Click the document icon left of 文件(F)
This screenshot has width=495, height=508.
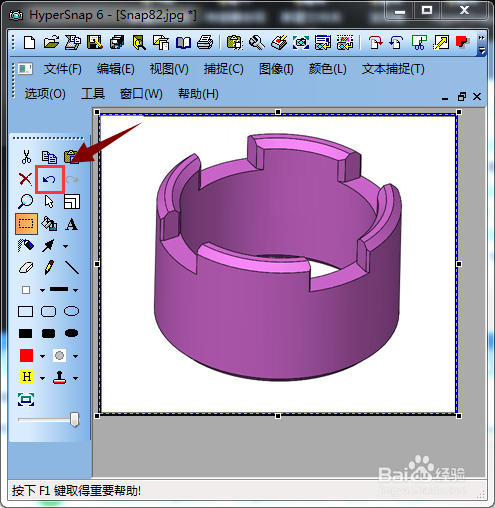[25, 69]
